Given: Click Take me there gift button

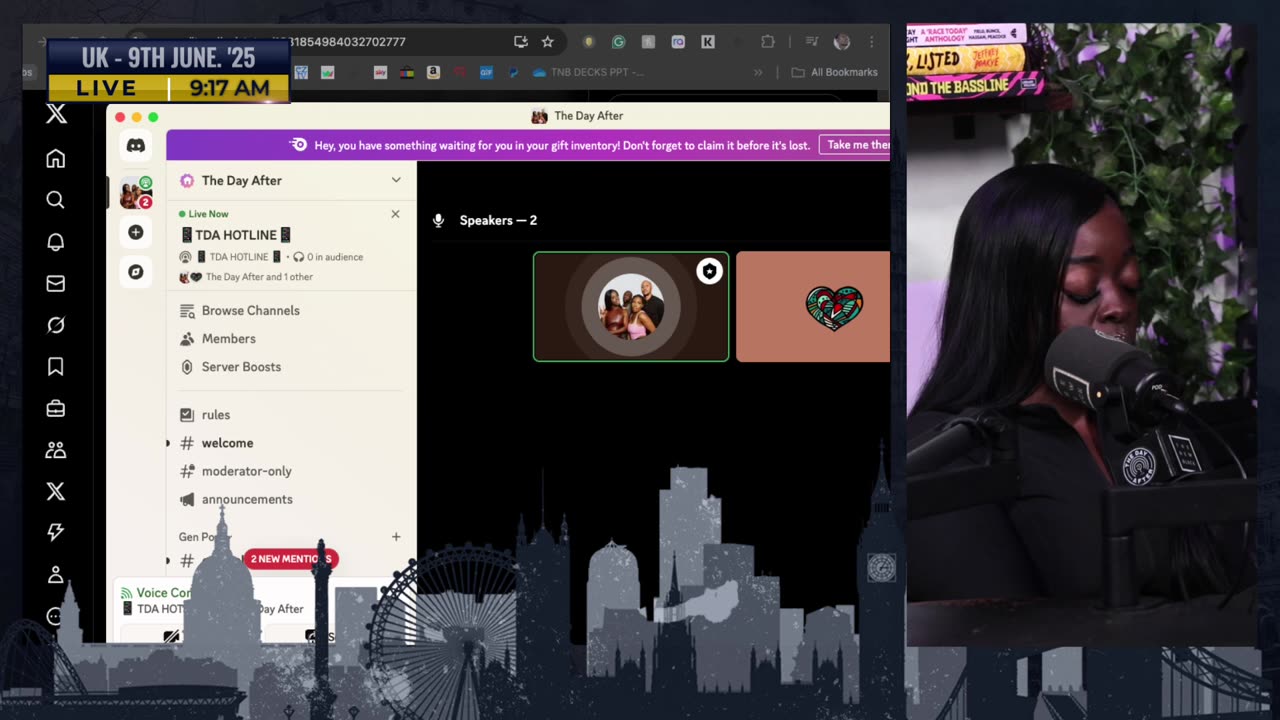Looking at the screenshot, I should coord(855,145).
